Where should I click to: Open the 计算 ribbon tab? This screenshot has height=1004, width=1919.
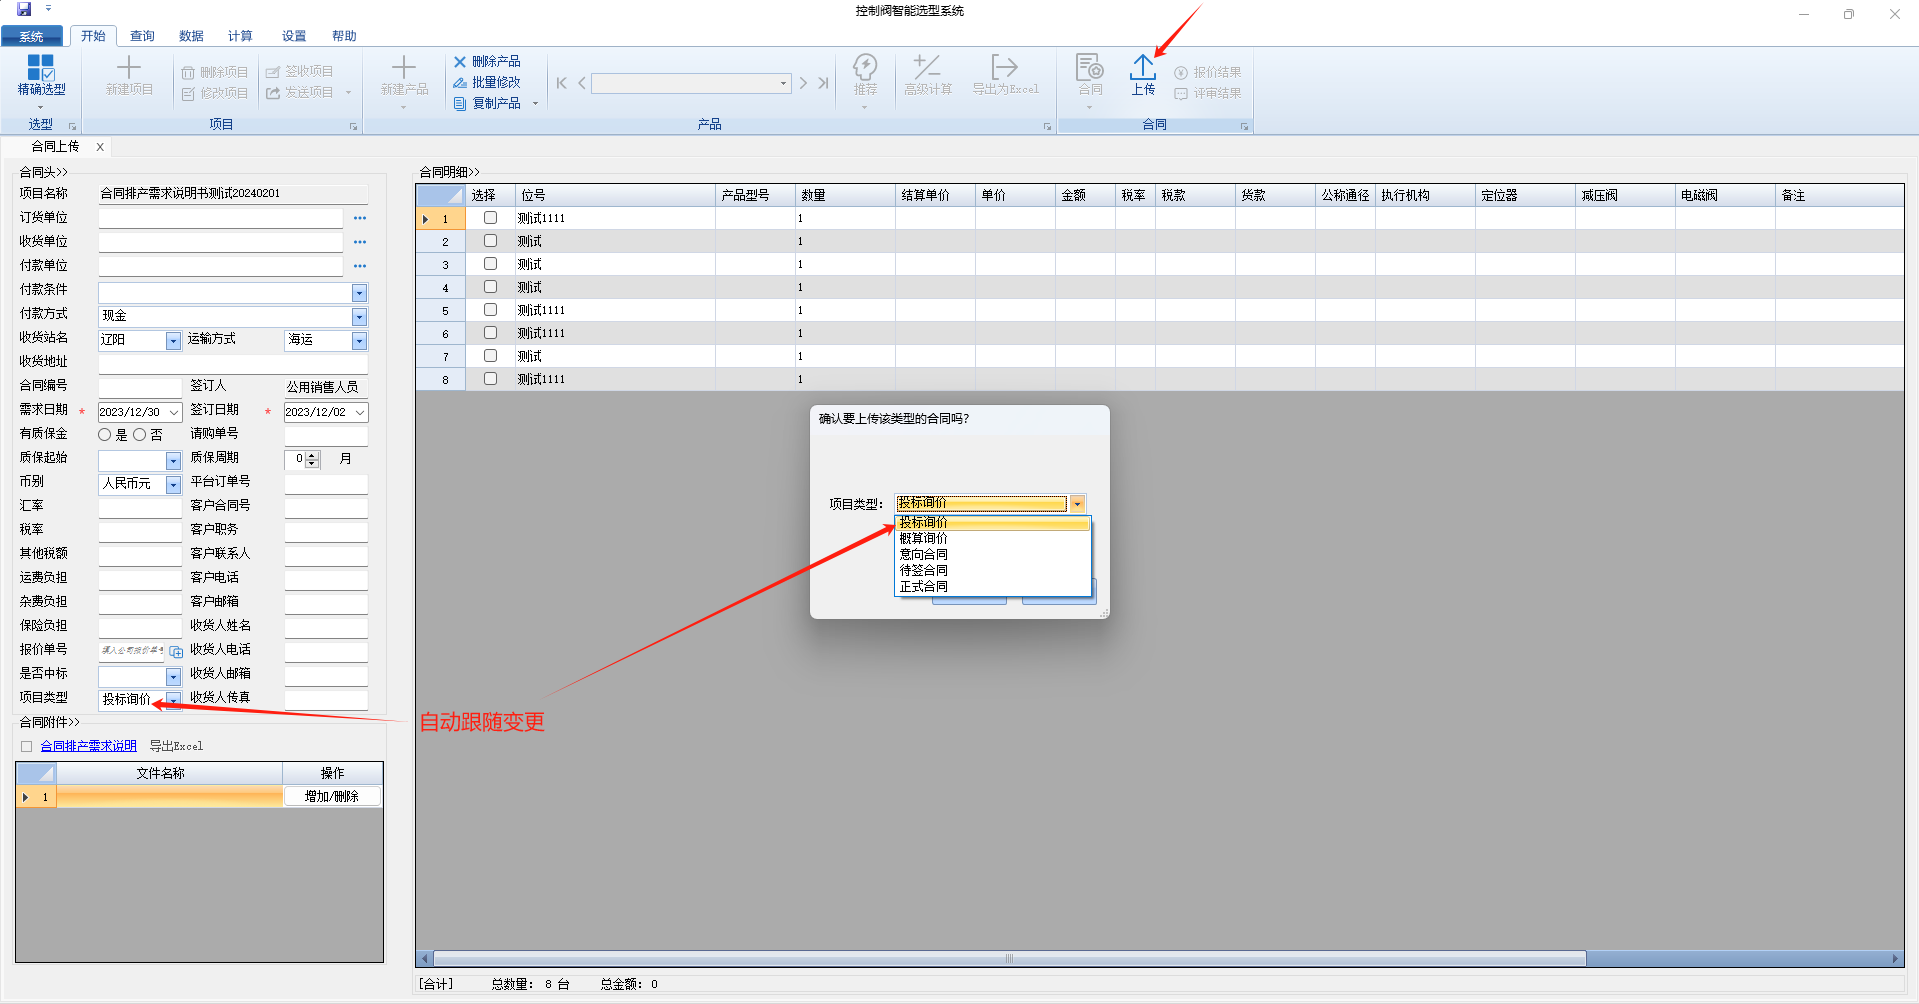240,36
